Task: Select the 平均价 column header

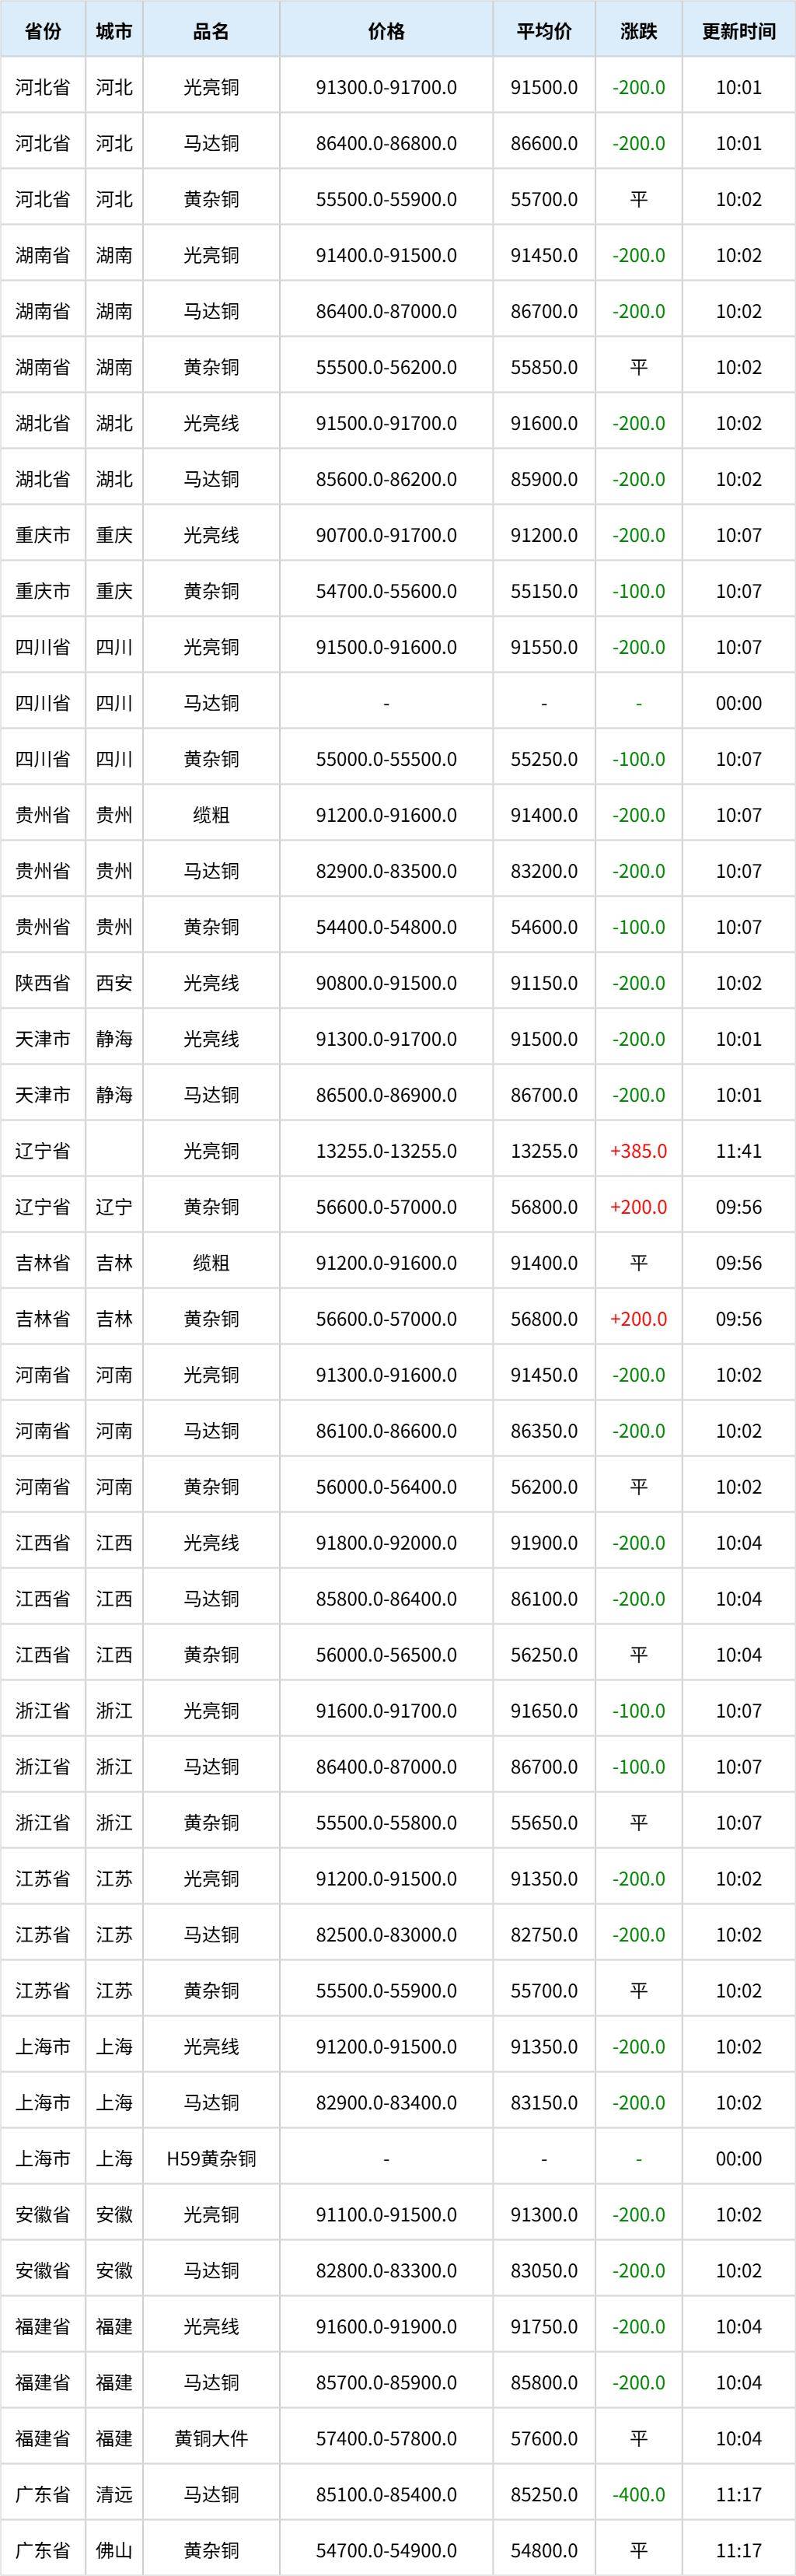Action: point(544,31)
